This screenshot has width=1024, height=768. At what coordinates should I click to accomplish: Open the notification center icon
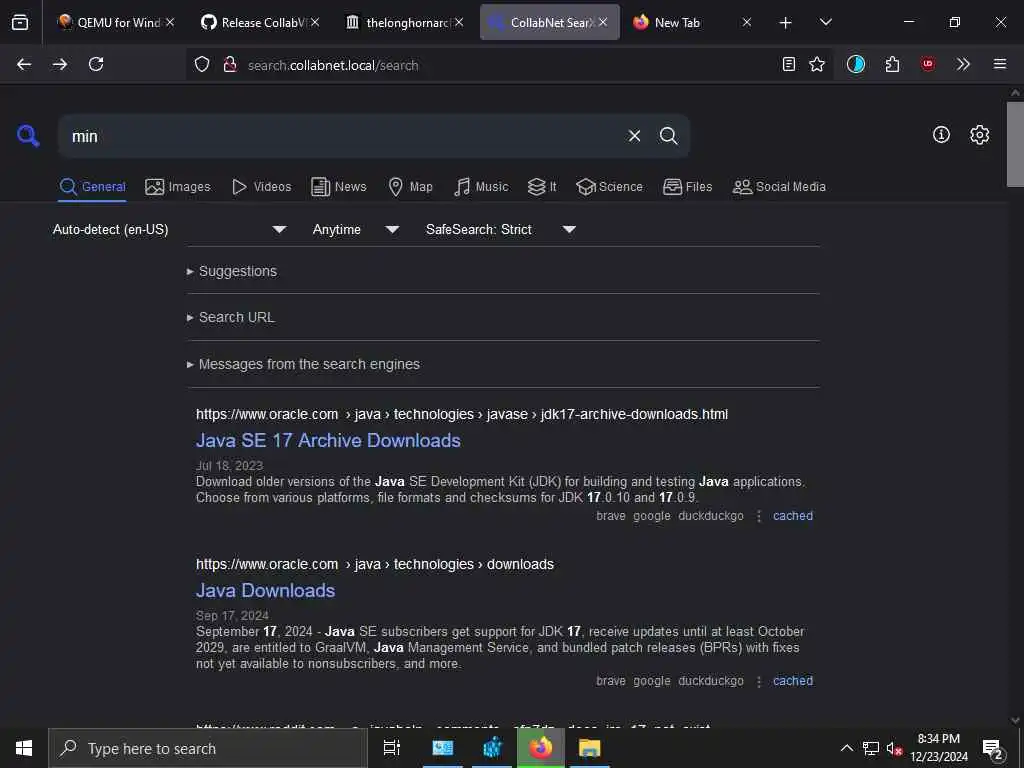pyautogui.click(x=992, y=749)
